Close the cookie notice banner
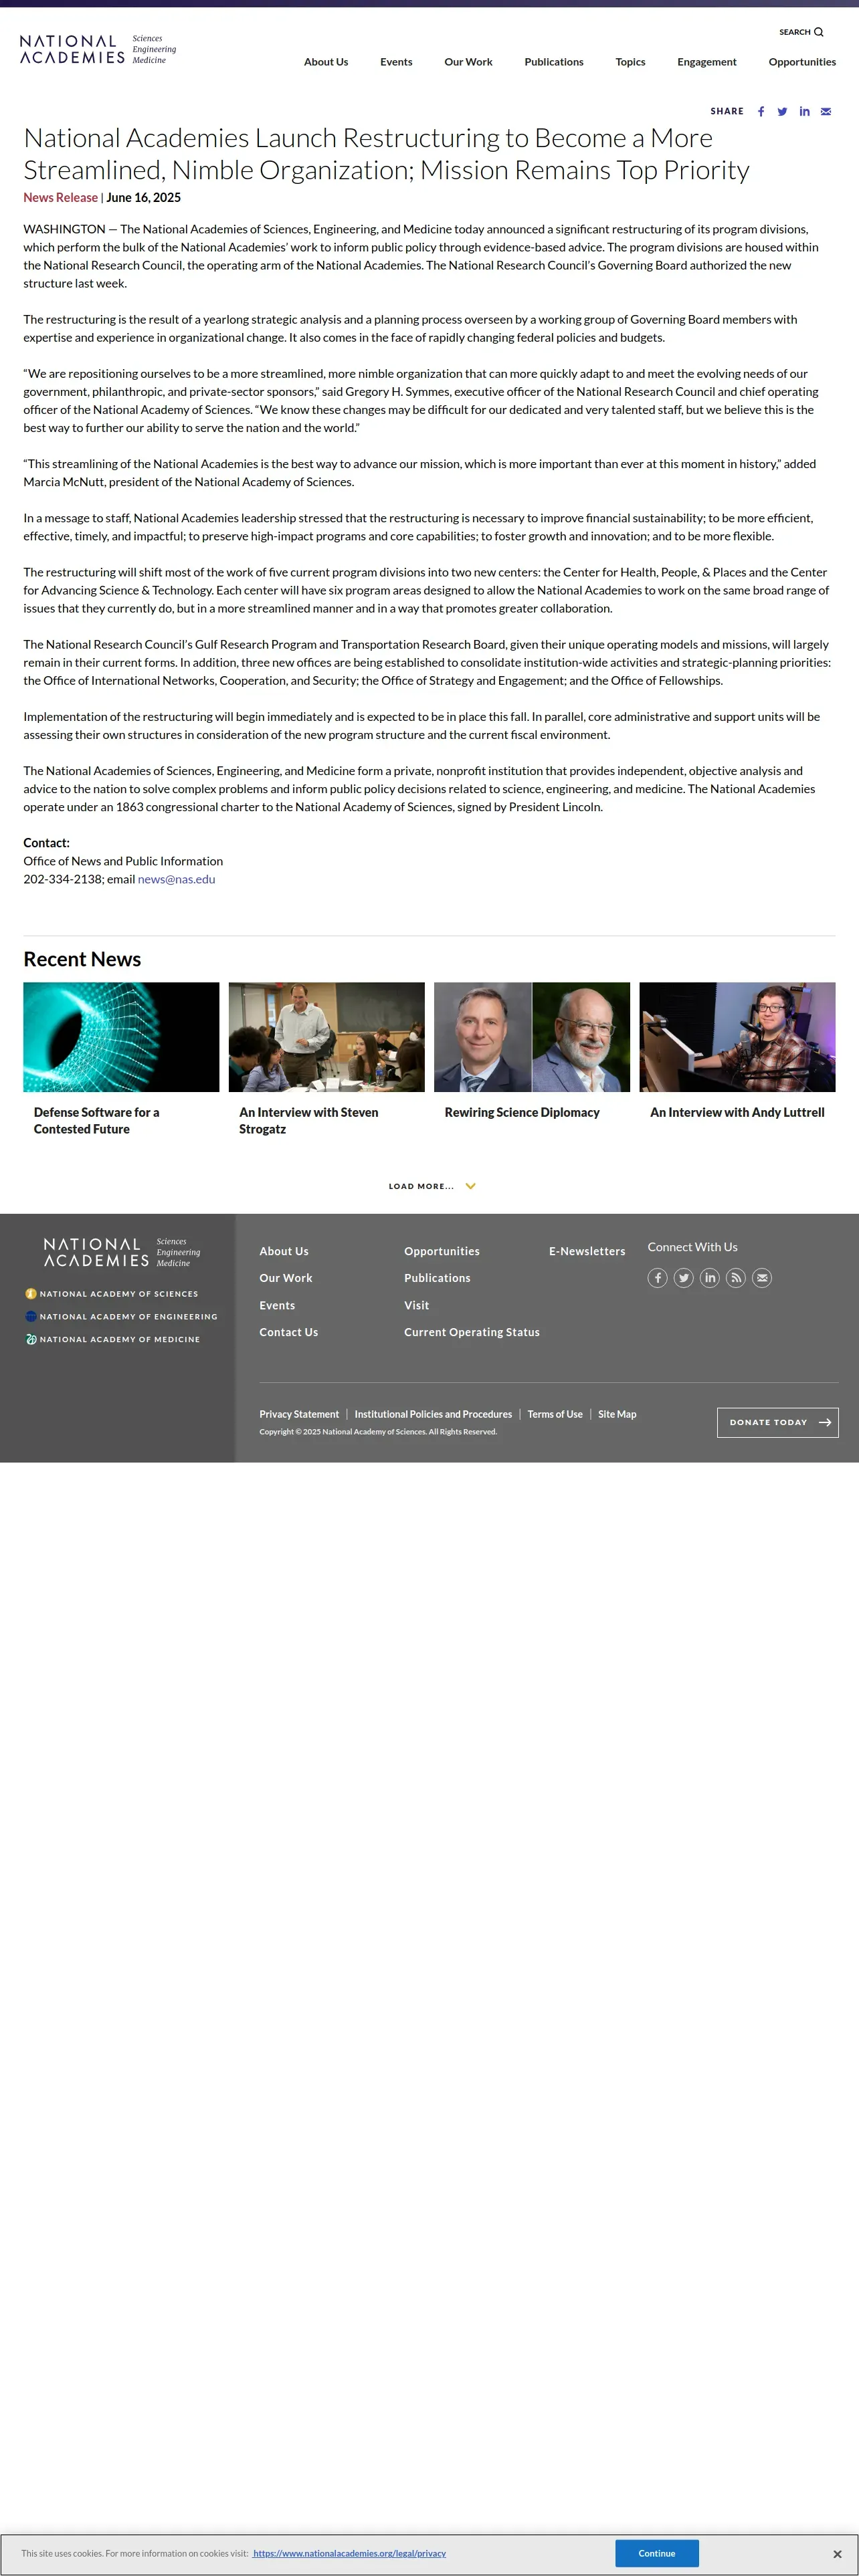Image resolution: width=859 pixels, height=2576 pixels. pyautogui.click(x=837, y=2553)
